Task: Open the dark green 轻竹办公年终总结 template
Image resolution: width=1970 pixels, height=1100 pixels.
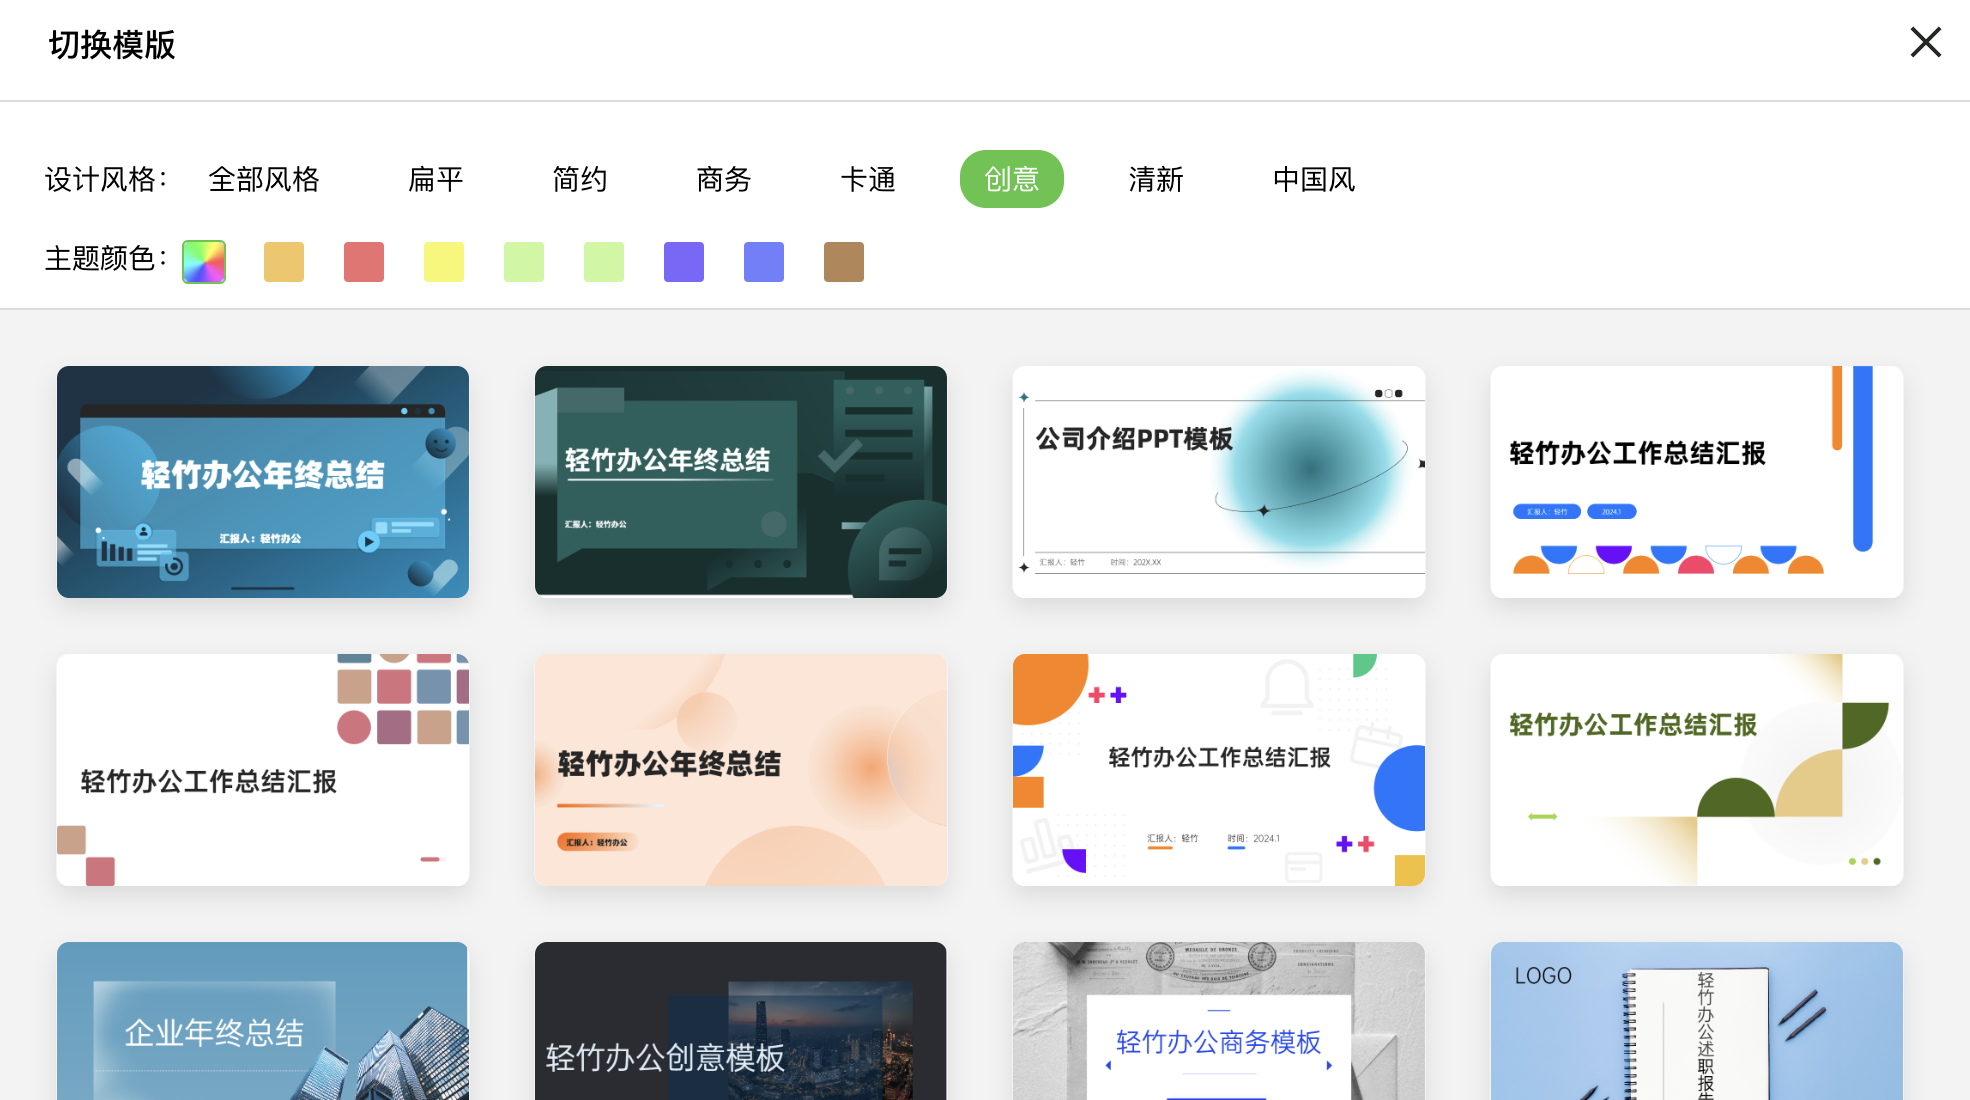Action: (740, 481)
